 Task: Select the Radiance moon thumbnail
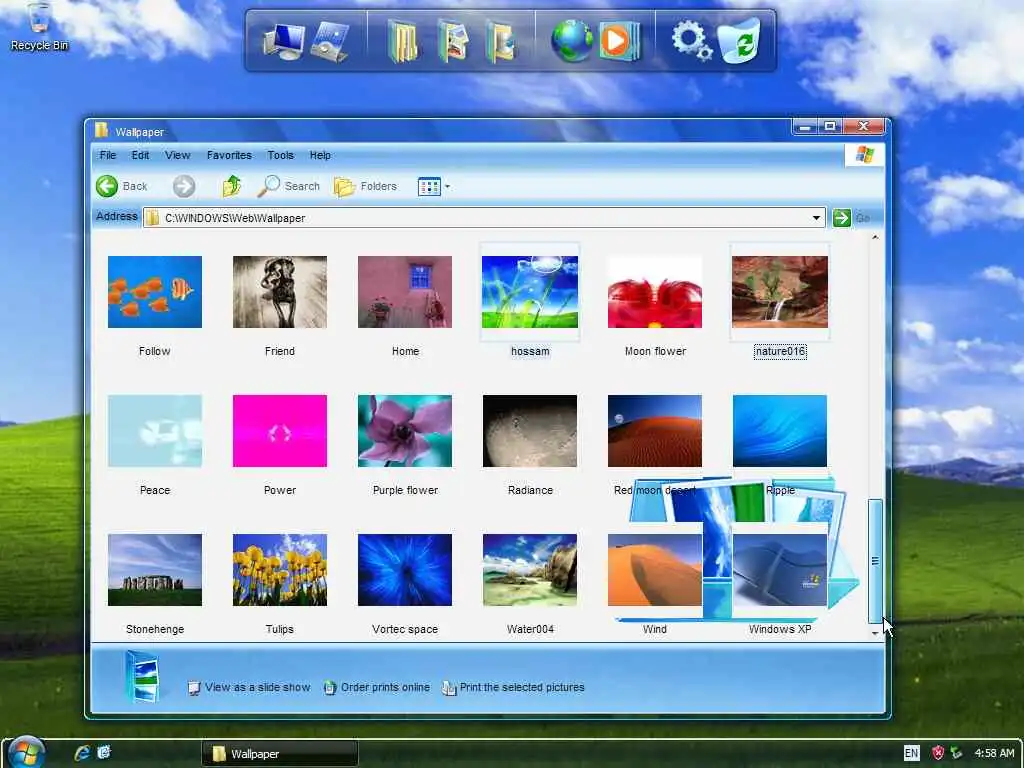coord(530,431)
